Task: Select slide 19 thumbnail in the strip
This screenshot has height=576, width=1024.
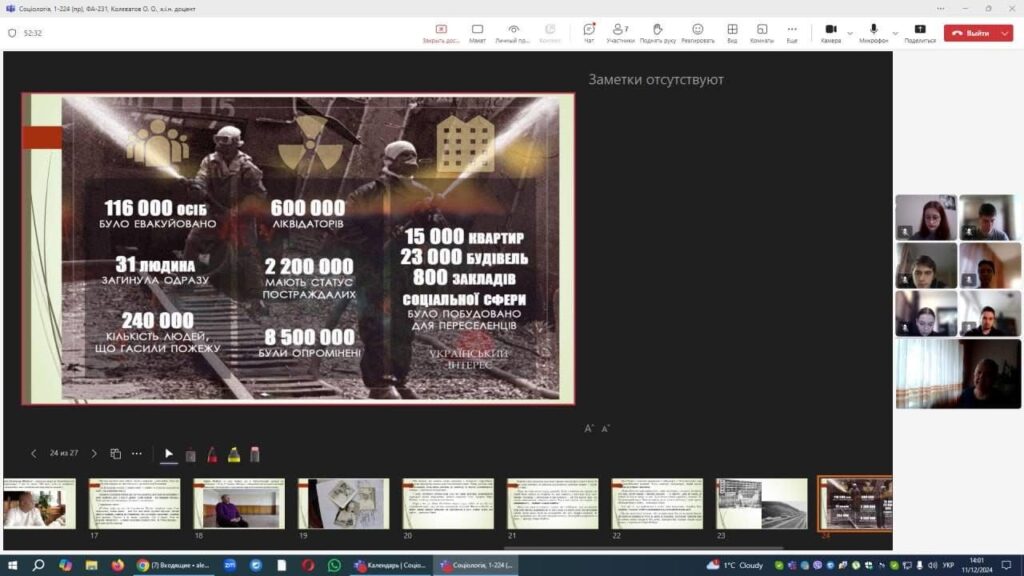Action: click(x=343, y=503)
